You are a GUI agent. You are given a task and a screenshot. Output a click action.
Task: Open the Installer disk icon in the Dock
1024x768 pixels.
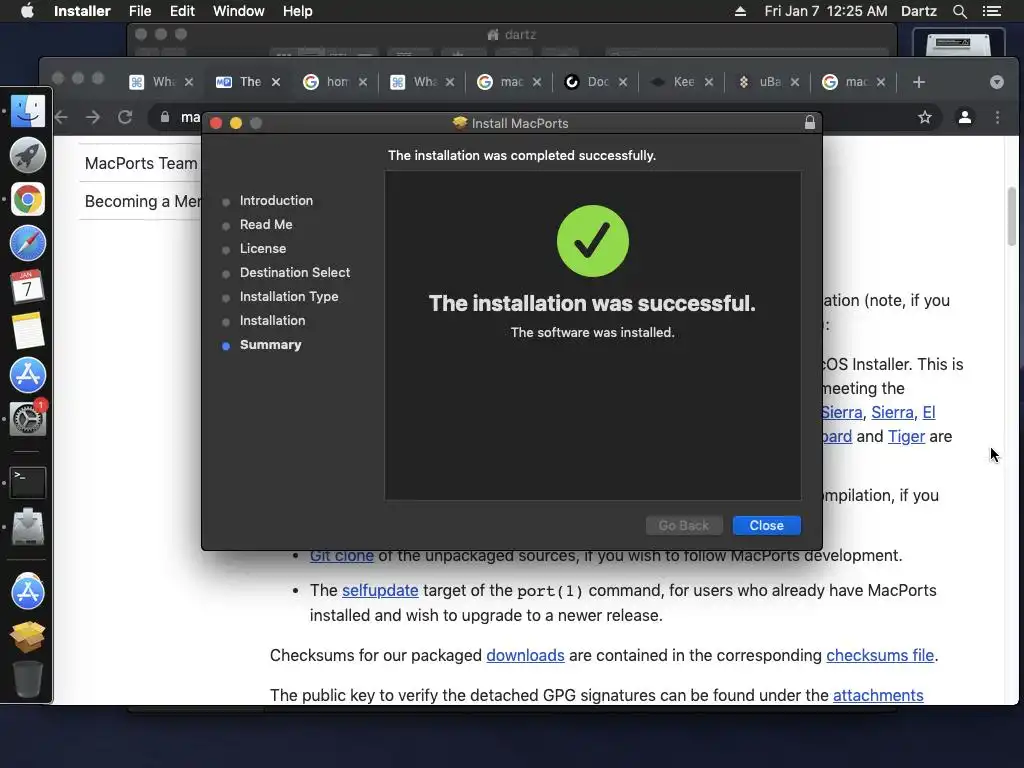point(27,526)
